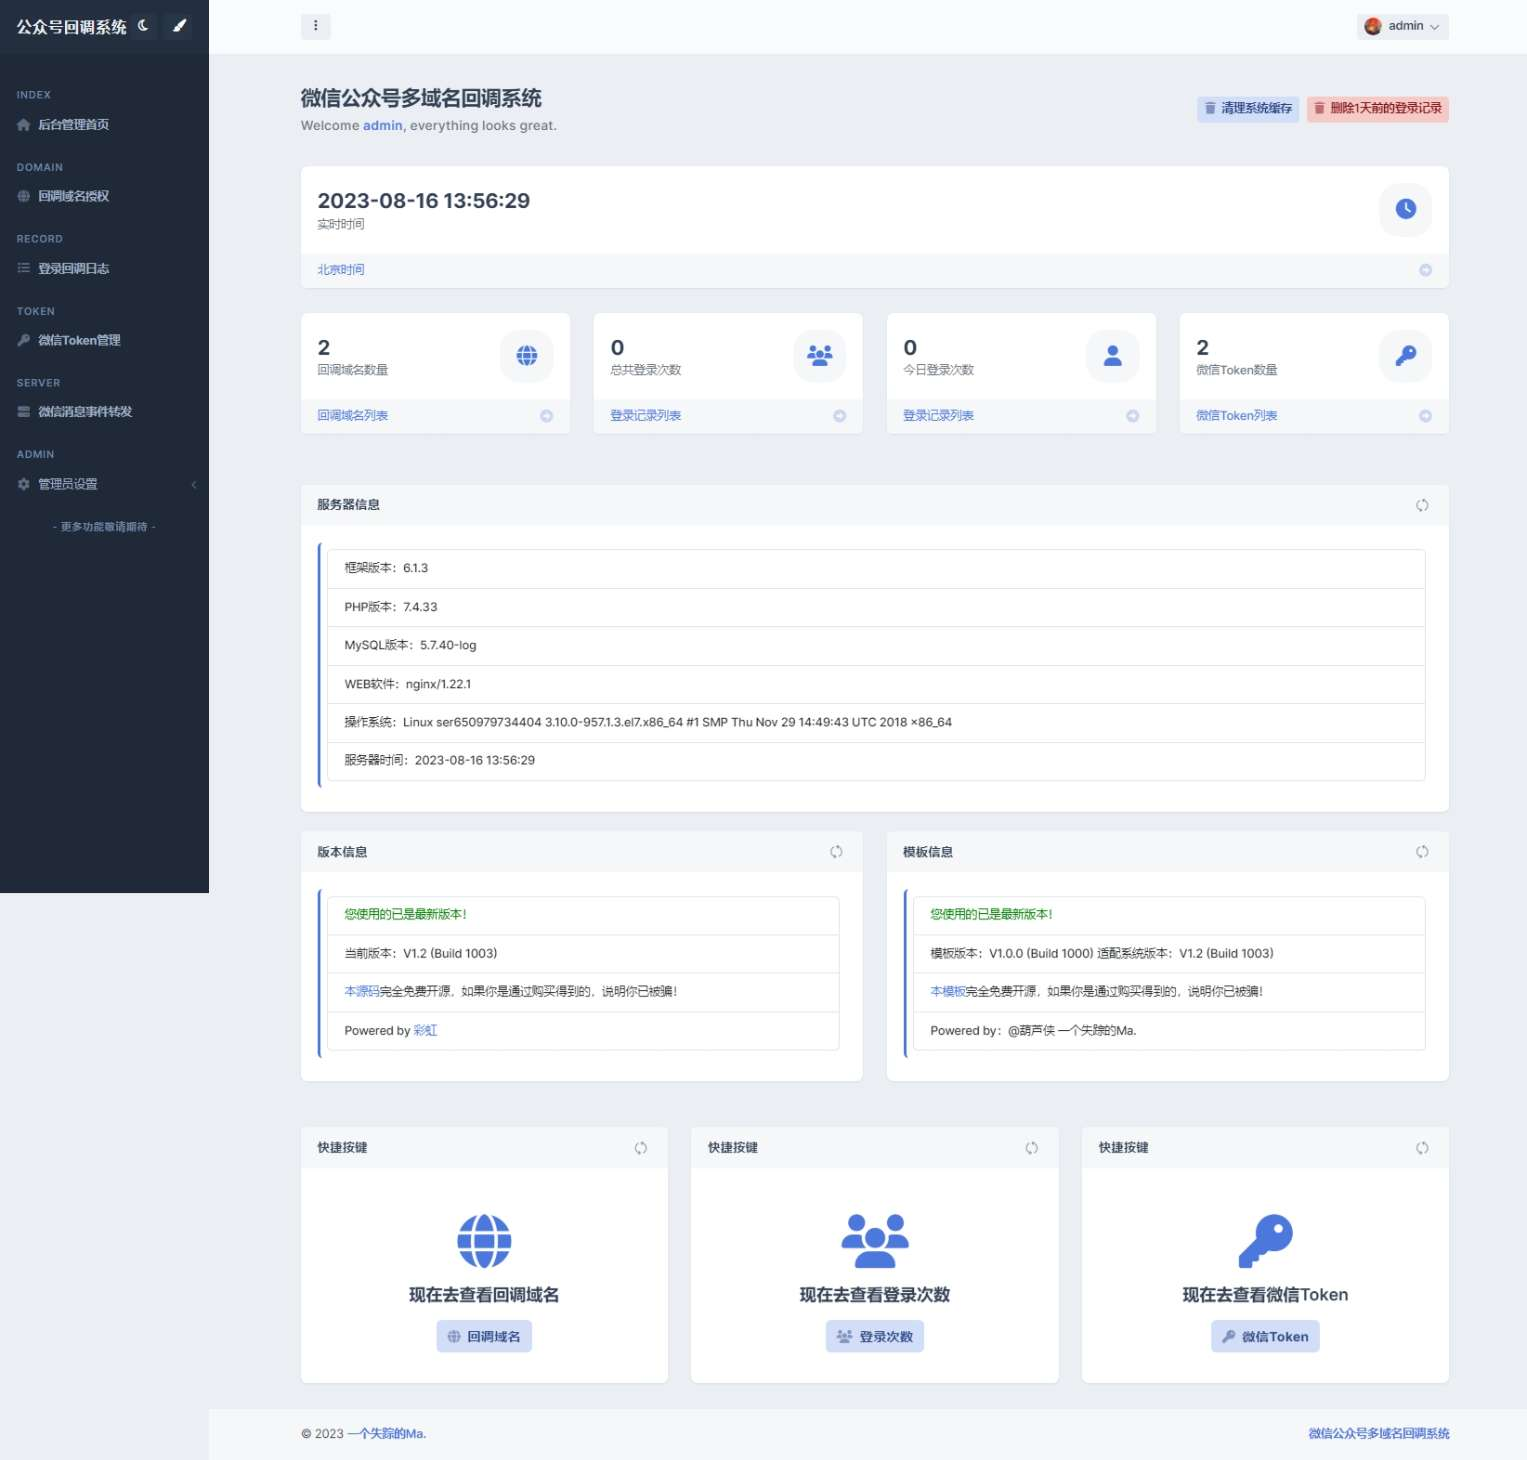This screenshot has width=1527, height=1460.
Task: Collapse the 管理员设置 sidebar section
Action: click(194, 484)
